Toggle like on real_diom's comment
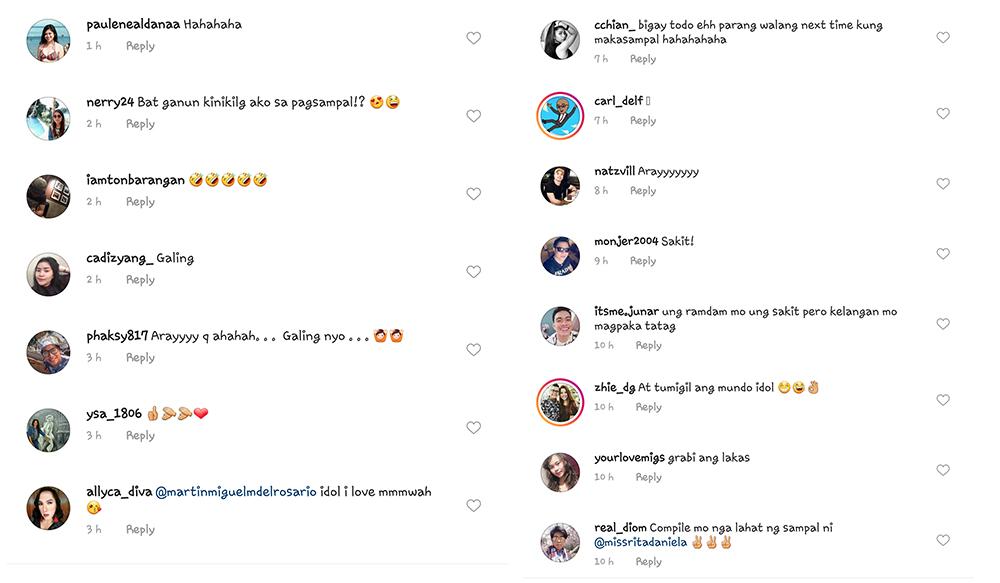This screenshot has width=1000, height=583. [x=942, y=540]
